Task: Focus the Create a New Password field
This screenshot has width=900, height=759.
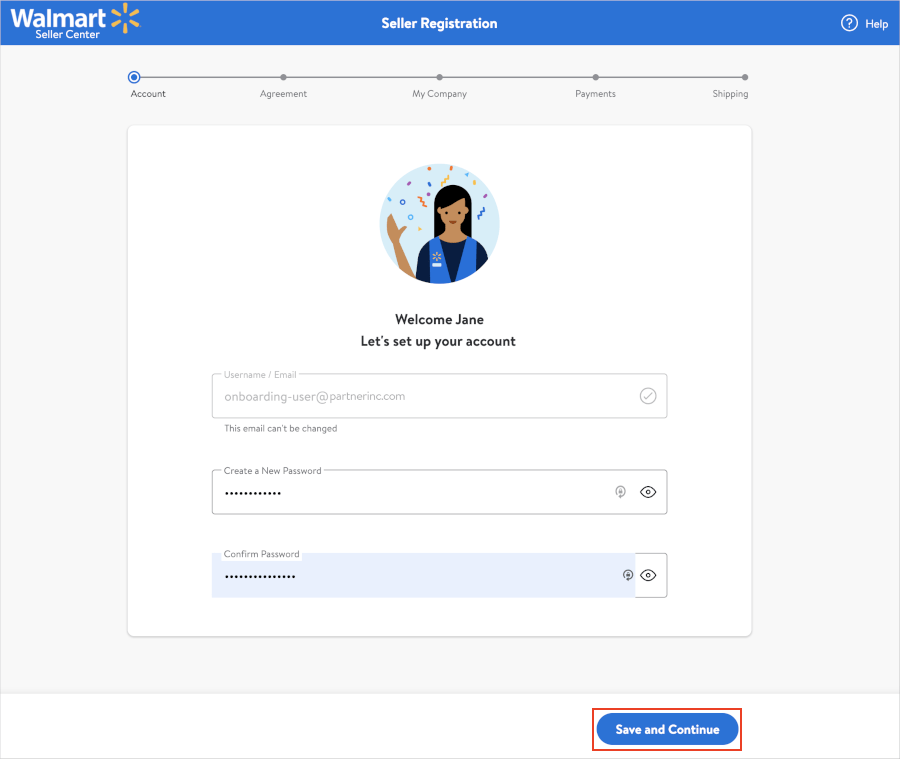Action: 410,493
